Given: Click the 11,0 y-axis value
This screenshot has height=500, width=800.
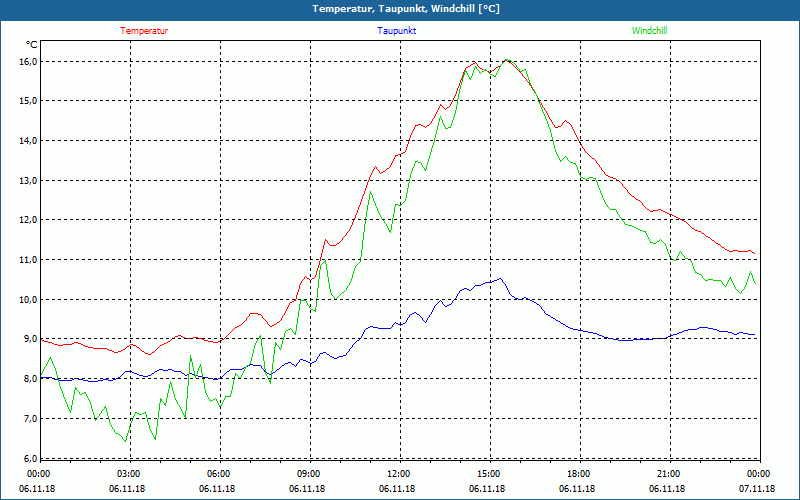Looking at the screenshot, I should (29, 259).
